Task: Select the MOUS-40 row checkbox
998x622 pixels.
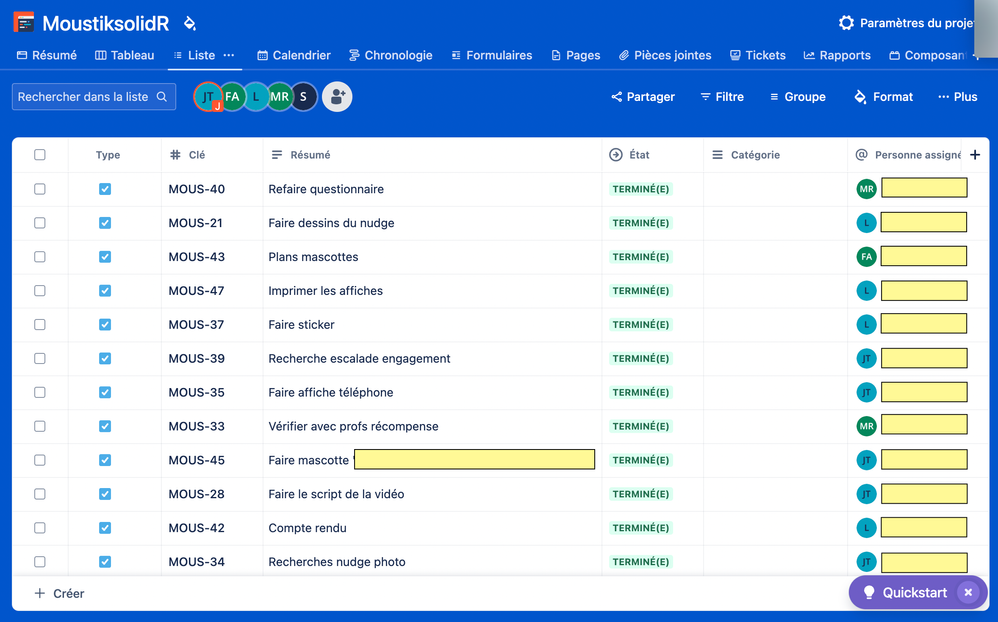Action: (39, 189)
